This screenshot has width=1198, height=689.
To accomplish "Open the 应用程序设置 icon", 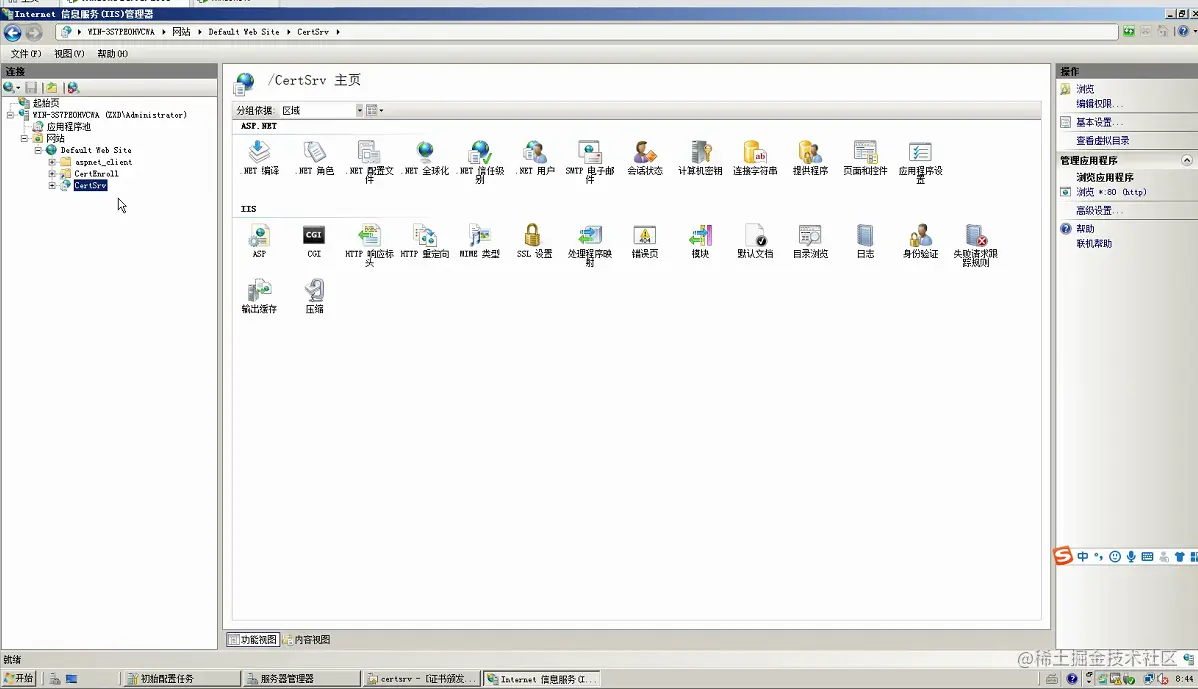I will [920, 161].
